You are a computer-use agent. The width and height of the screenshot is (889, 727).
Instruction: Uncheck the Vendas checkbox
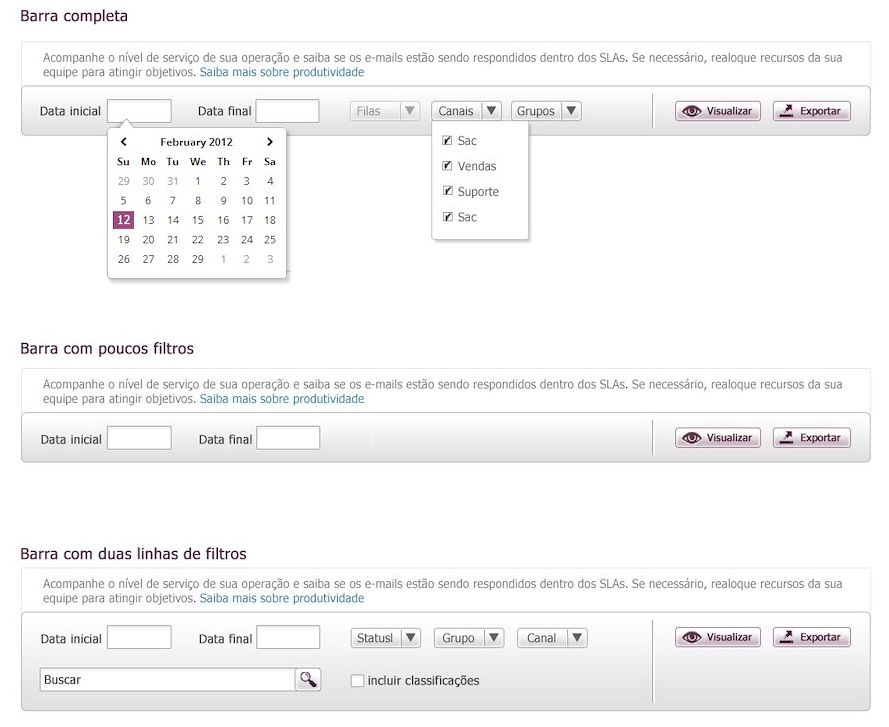447,166
